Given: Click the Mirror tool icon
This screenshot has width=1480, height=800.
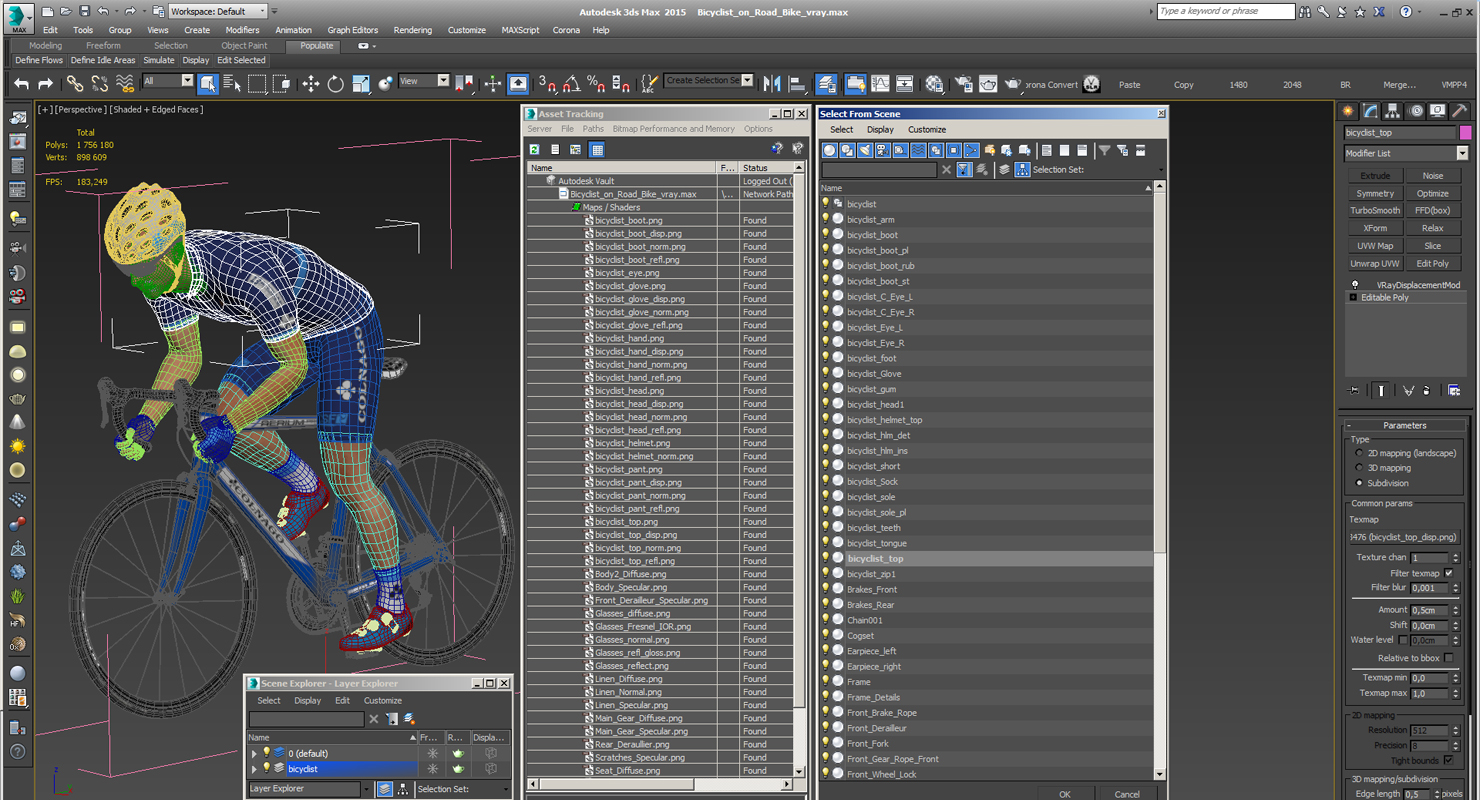Looking at the screenshot, I should (772, 84).
